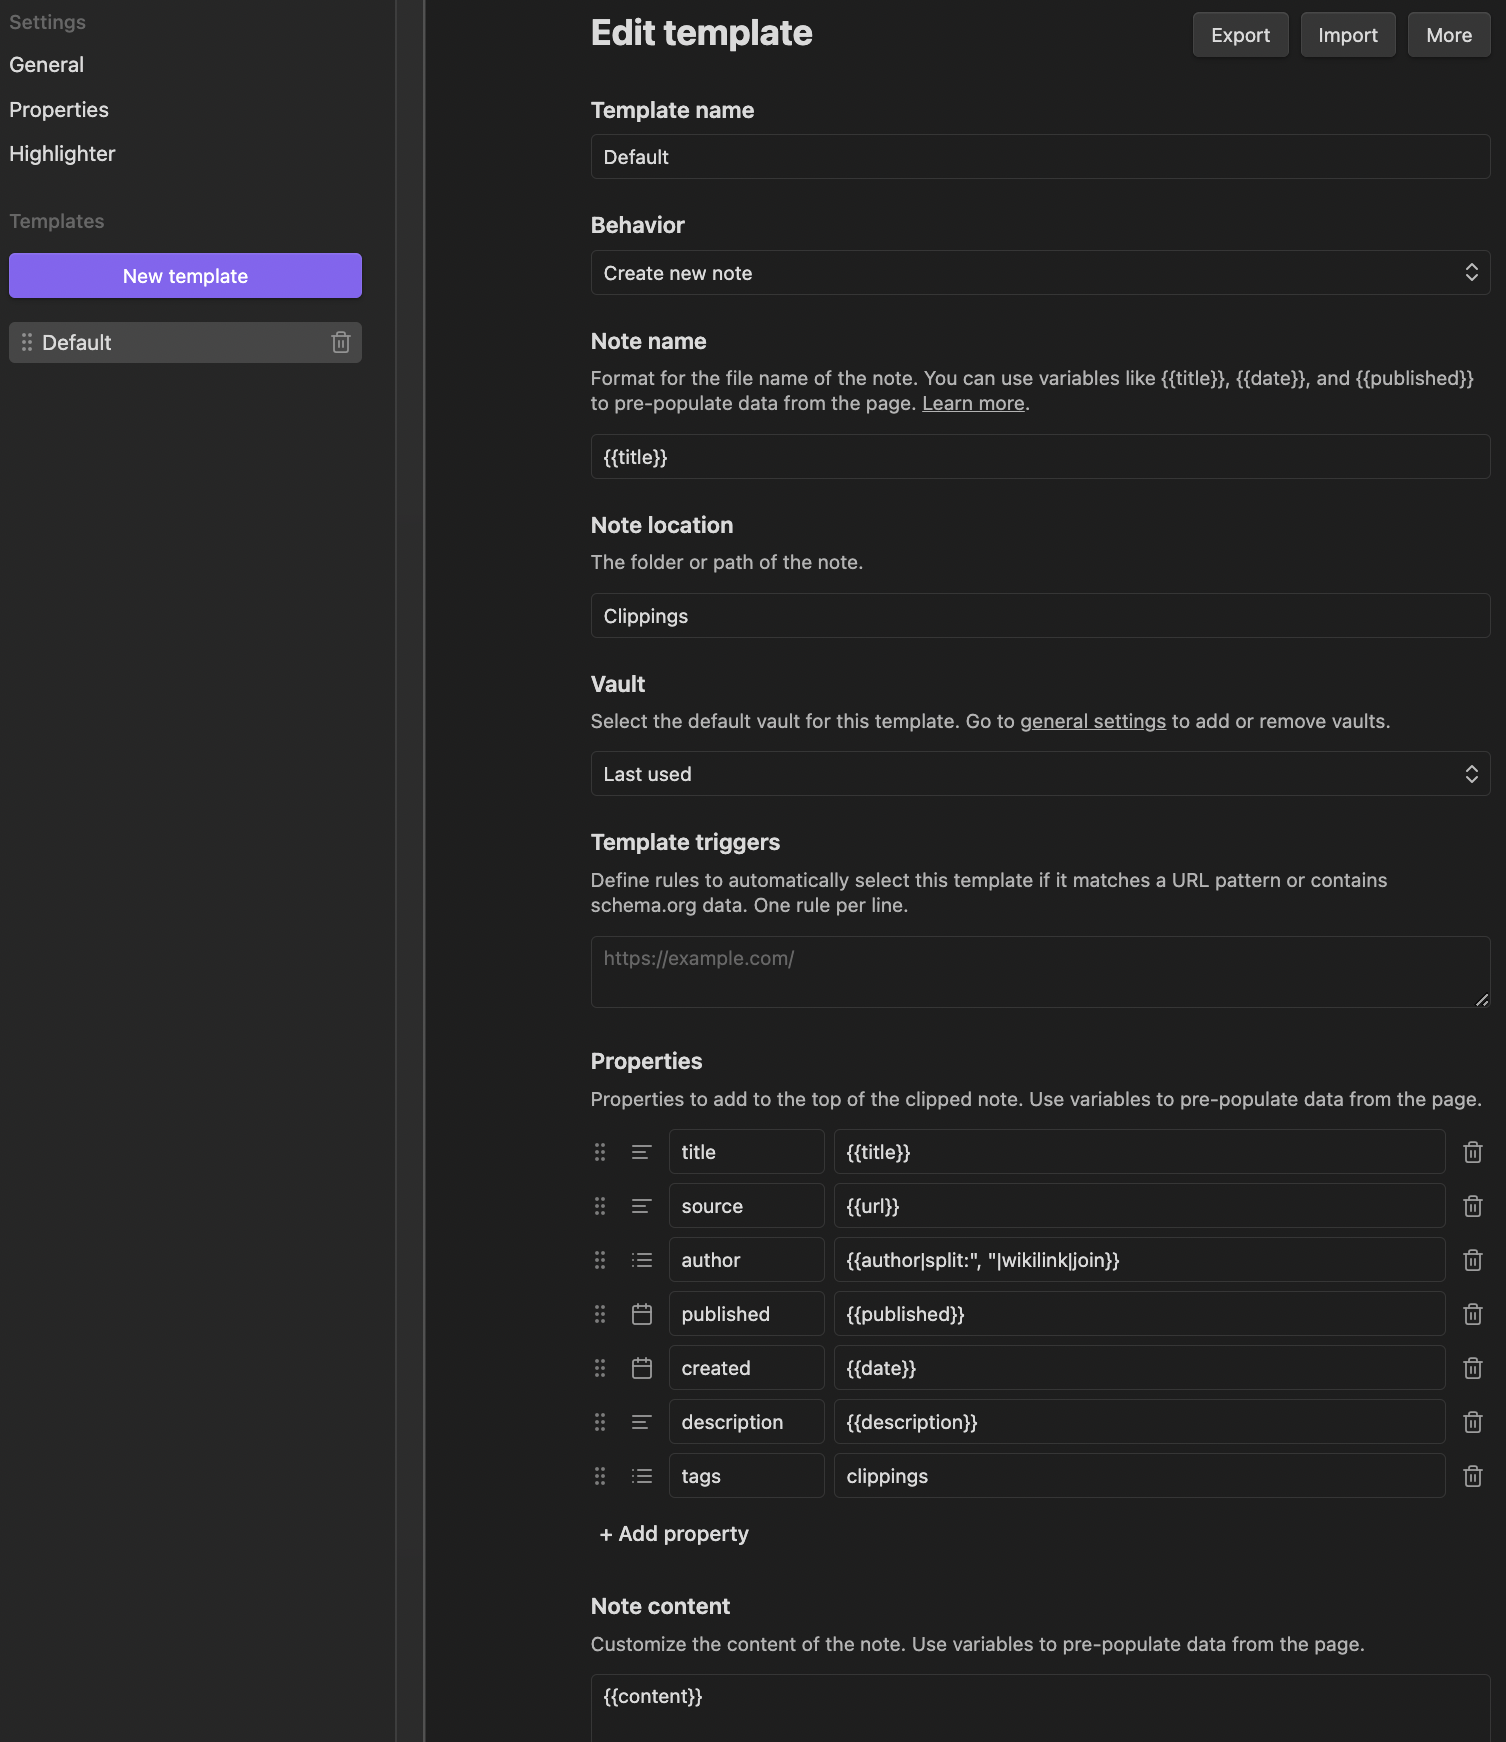
Task: Click the type icon for description property
Action: point(642,1422)
